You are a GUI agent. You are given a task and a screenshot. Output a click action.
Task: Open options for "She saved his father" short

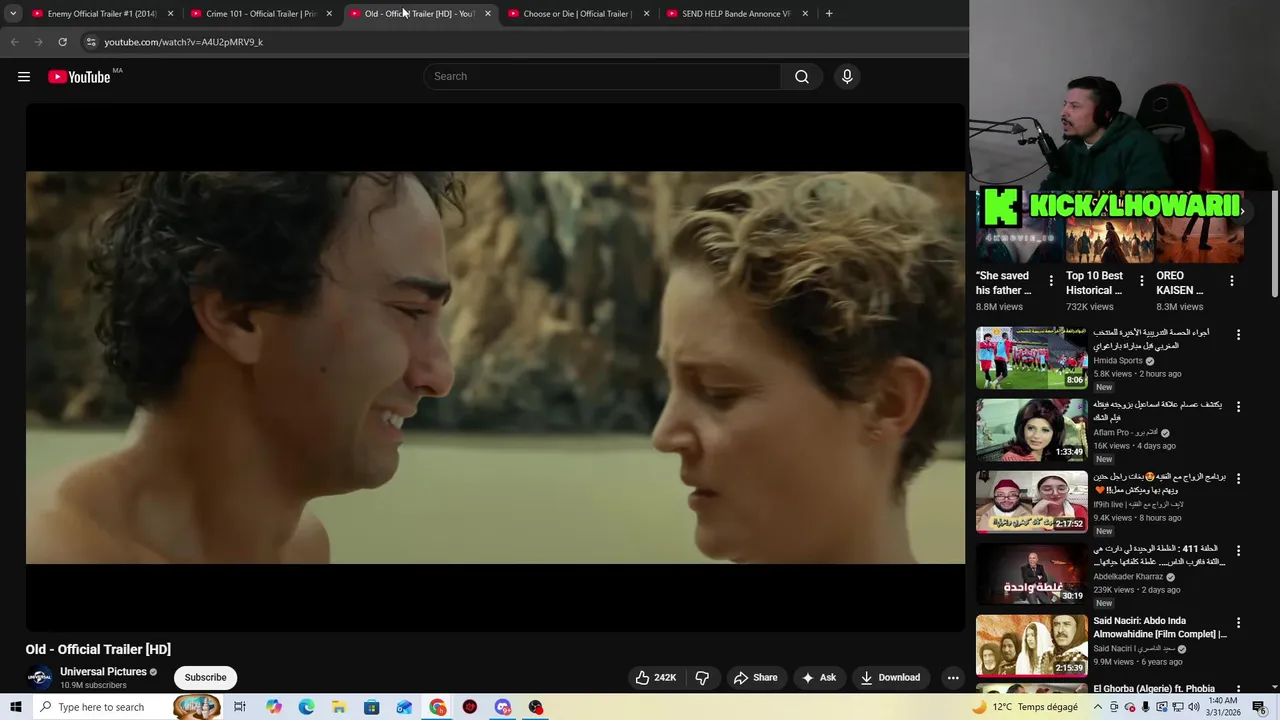point(1050,281)
